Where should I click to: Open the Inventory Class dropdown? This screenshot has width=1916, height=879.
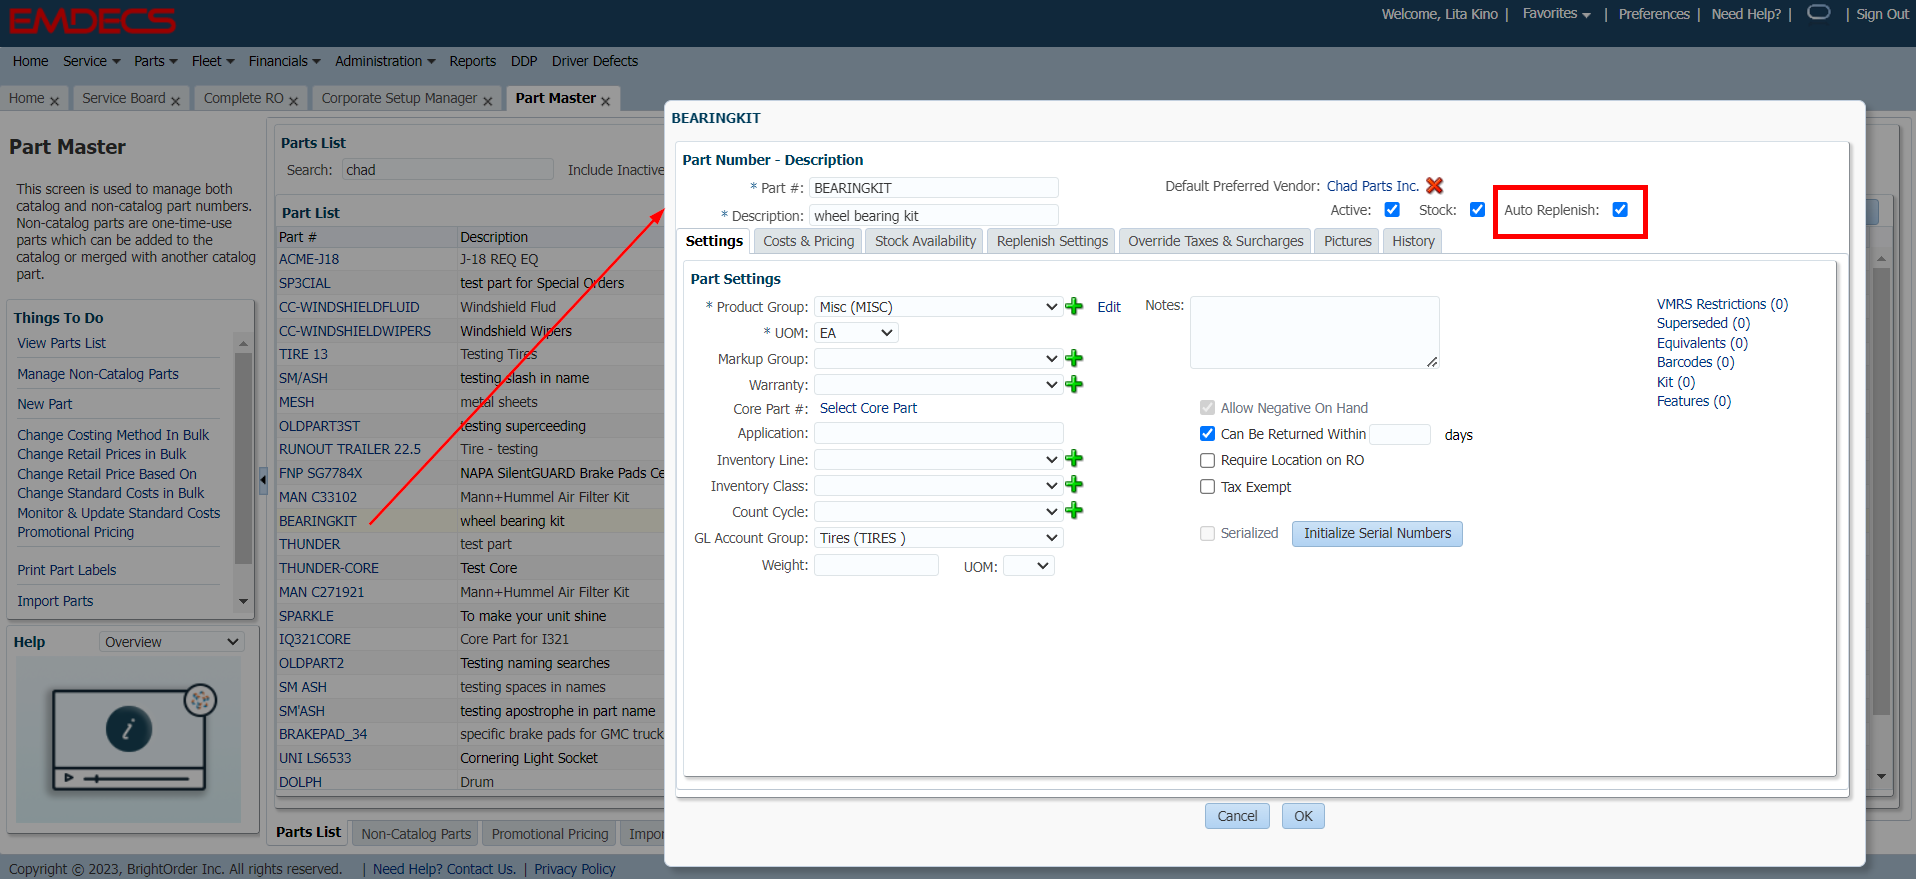(x=938, y=485)
